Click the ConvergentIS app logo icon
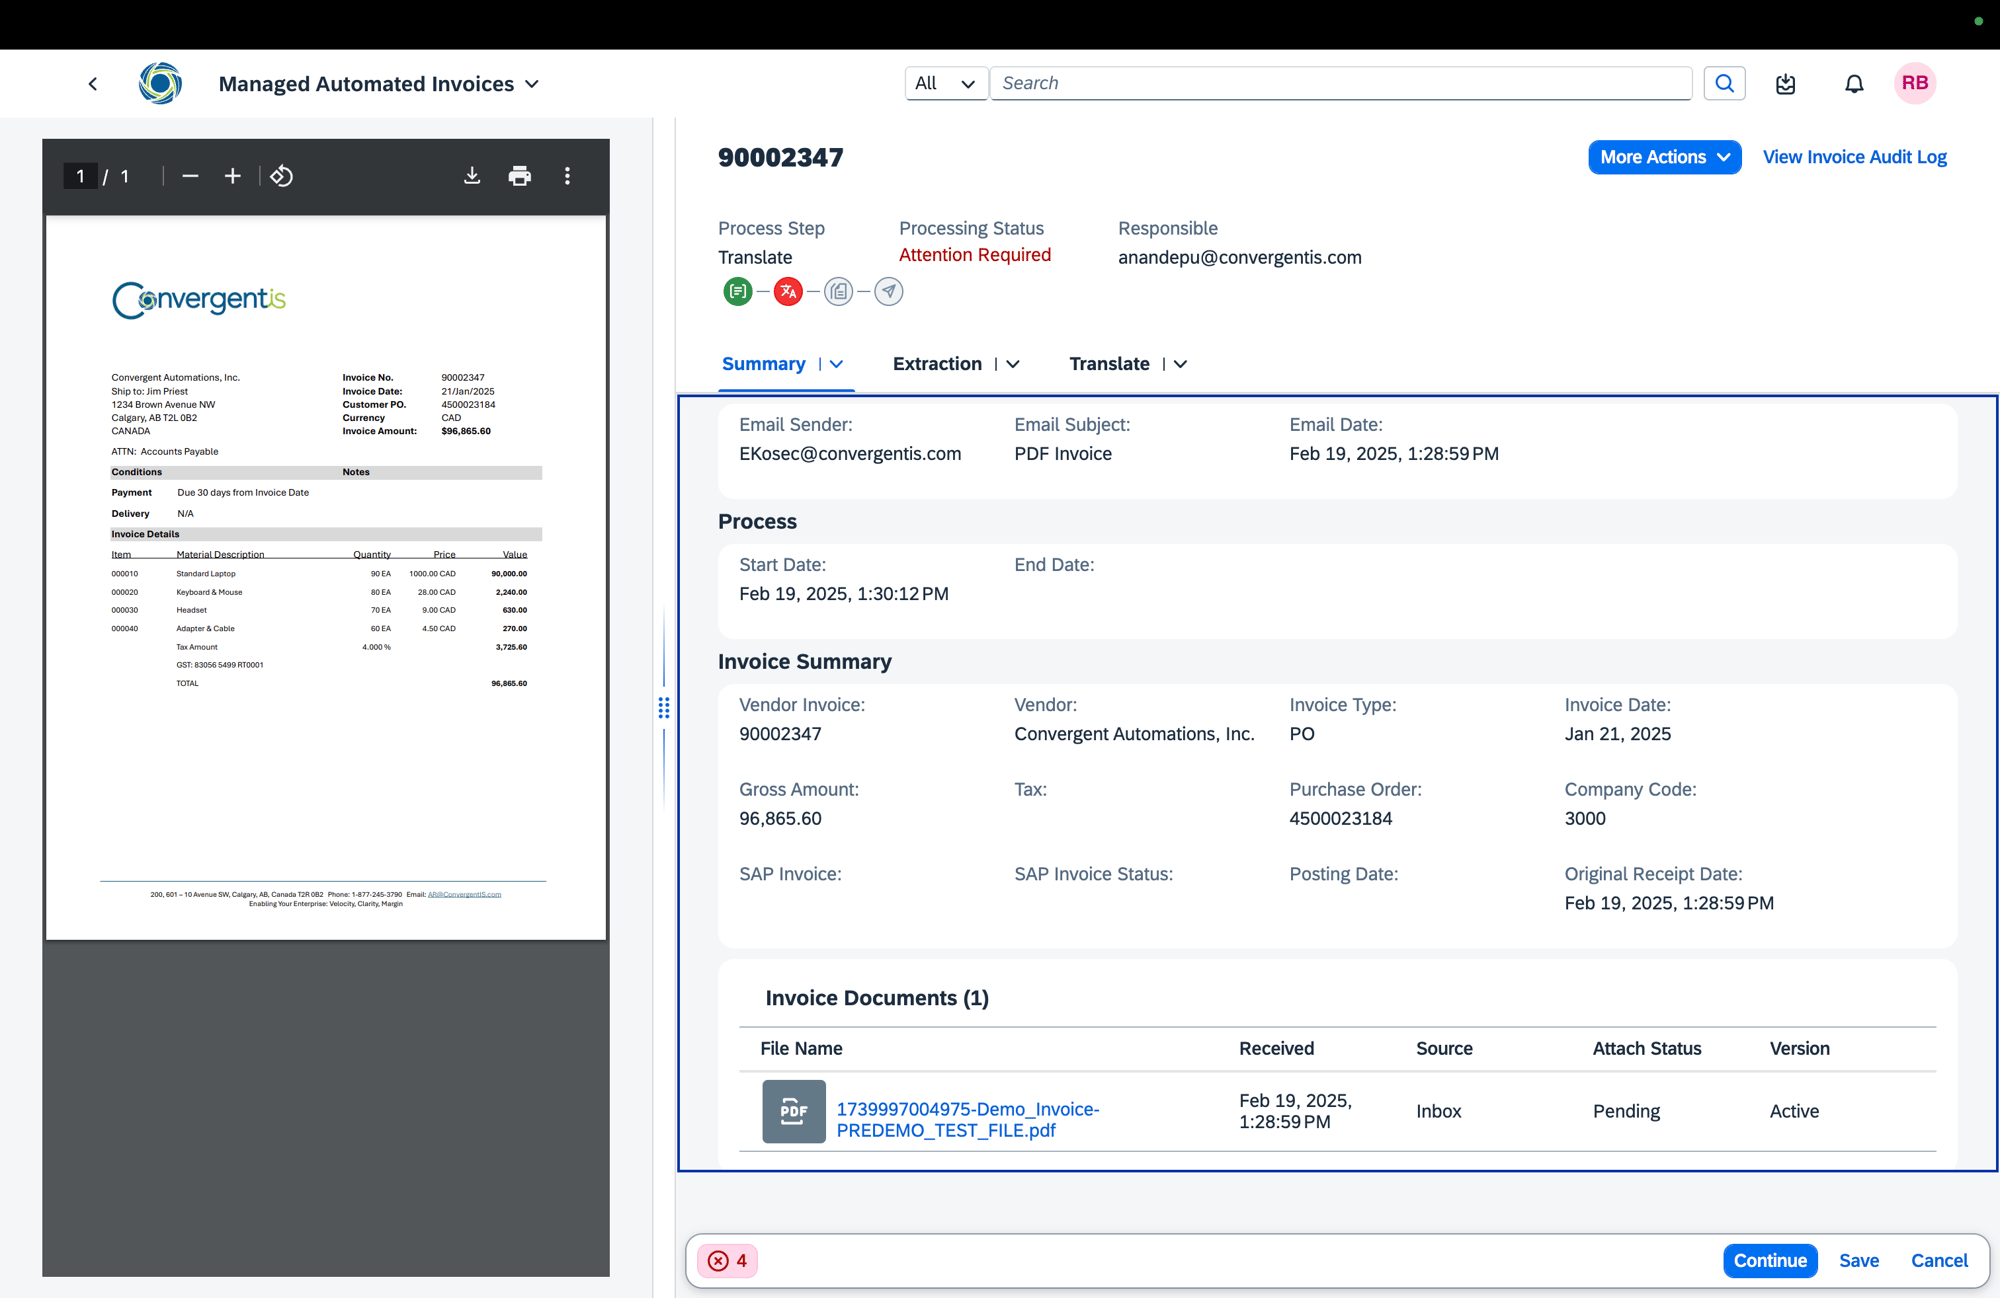2000x1298 pixels. coord(160,83)
